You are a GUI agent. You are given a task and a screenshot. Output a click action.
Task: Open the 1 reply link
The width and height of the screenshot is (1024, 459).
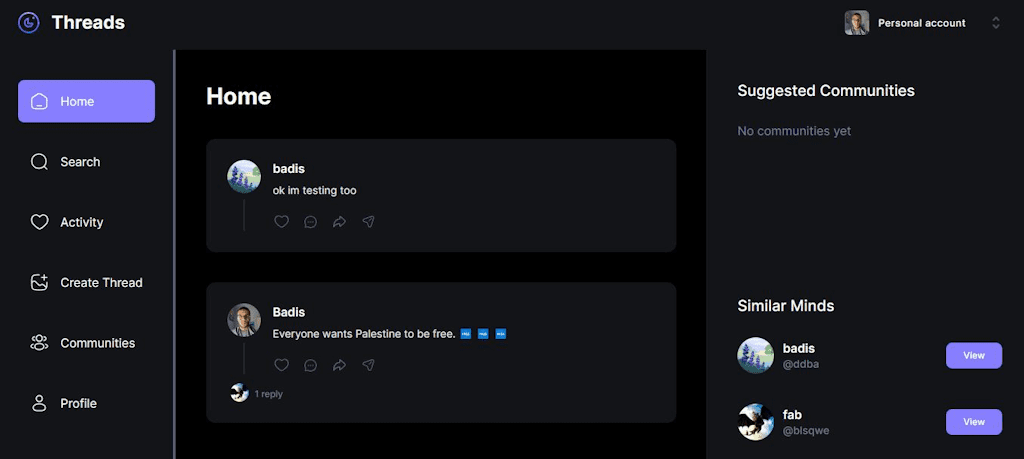(x=268, y=394)
